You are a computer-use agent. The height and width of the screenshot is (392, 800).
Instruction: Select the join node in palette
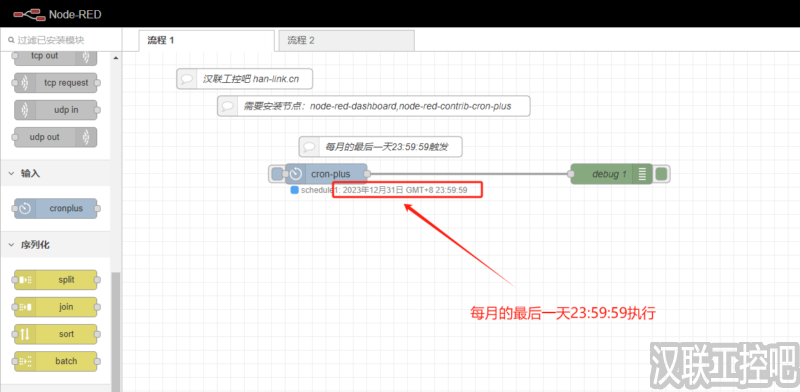[x=56, y=307]
